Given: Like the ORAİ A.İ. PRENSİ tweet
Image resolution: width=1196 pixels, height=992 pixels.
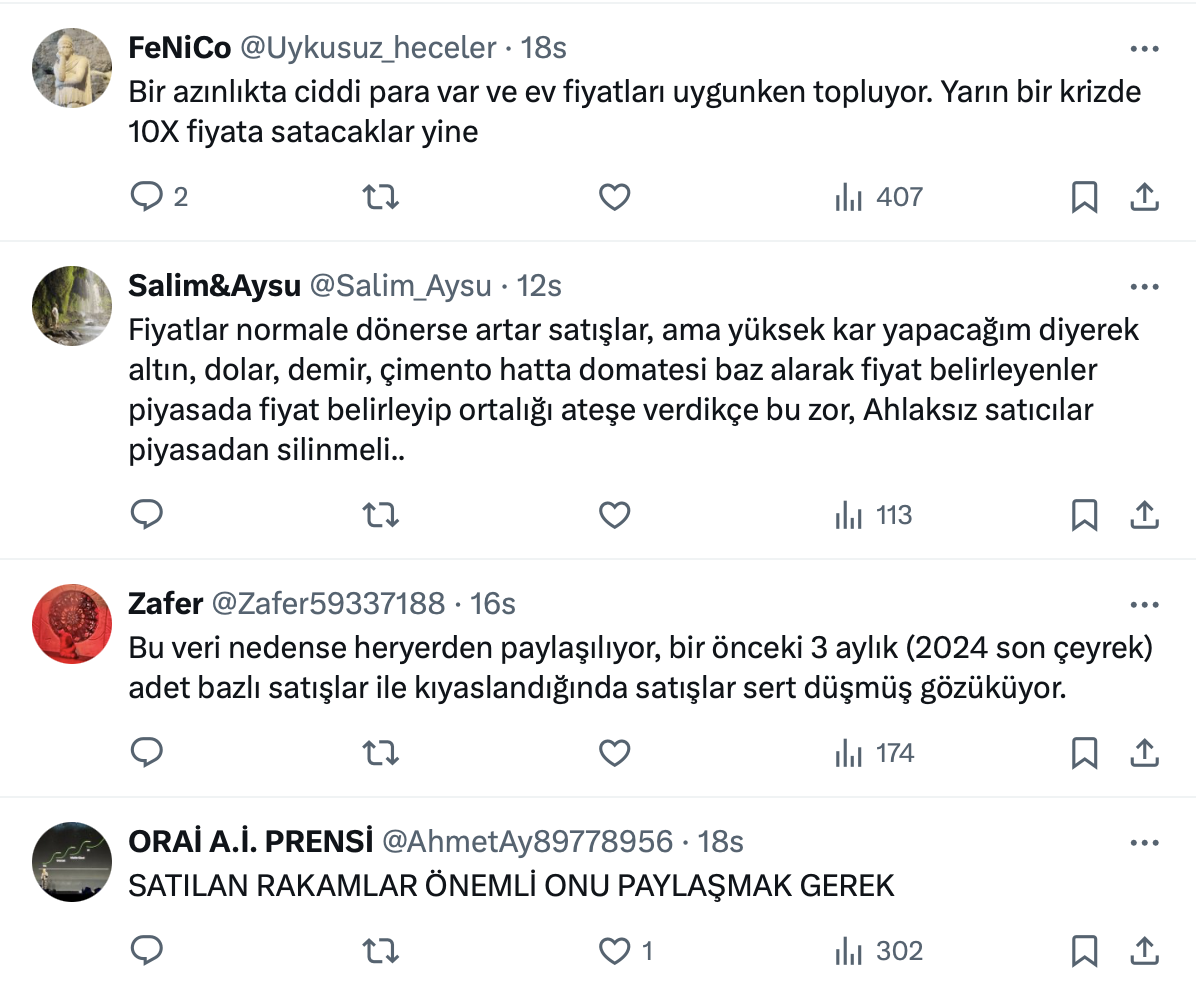Looking at the screenshot, I should 614,950.
